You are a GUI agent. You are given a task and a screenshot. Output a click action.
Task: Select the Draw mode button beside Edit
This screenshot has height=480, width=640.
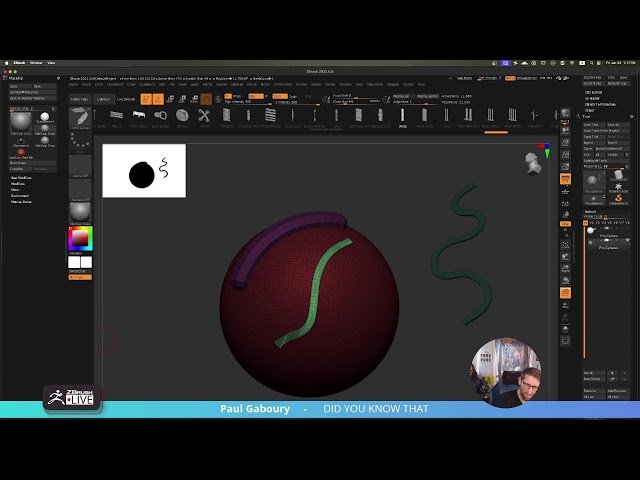(157, 99)
